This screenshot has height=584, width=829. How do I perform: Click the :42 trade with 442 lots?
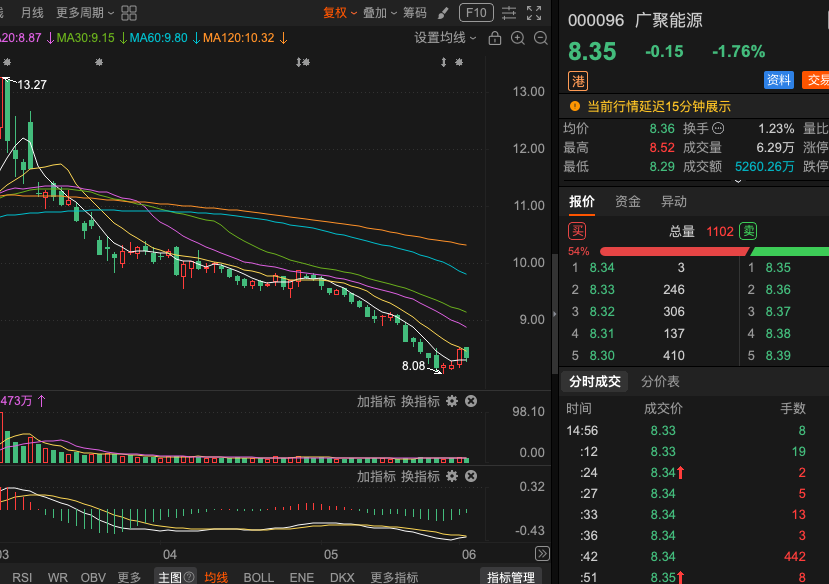(694, 557)
